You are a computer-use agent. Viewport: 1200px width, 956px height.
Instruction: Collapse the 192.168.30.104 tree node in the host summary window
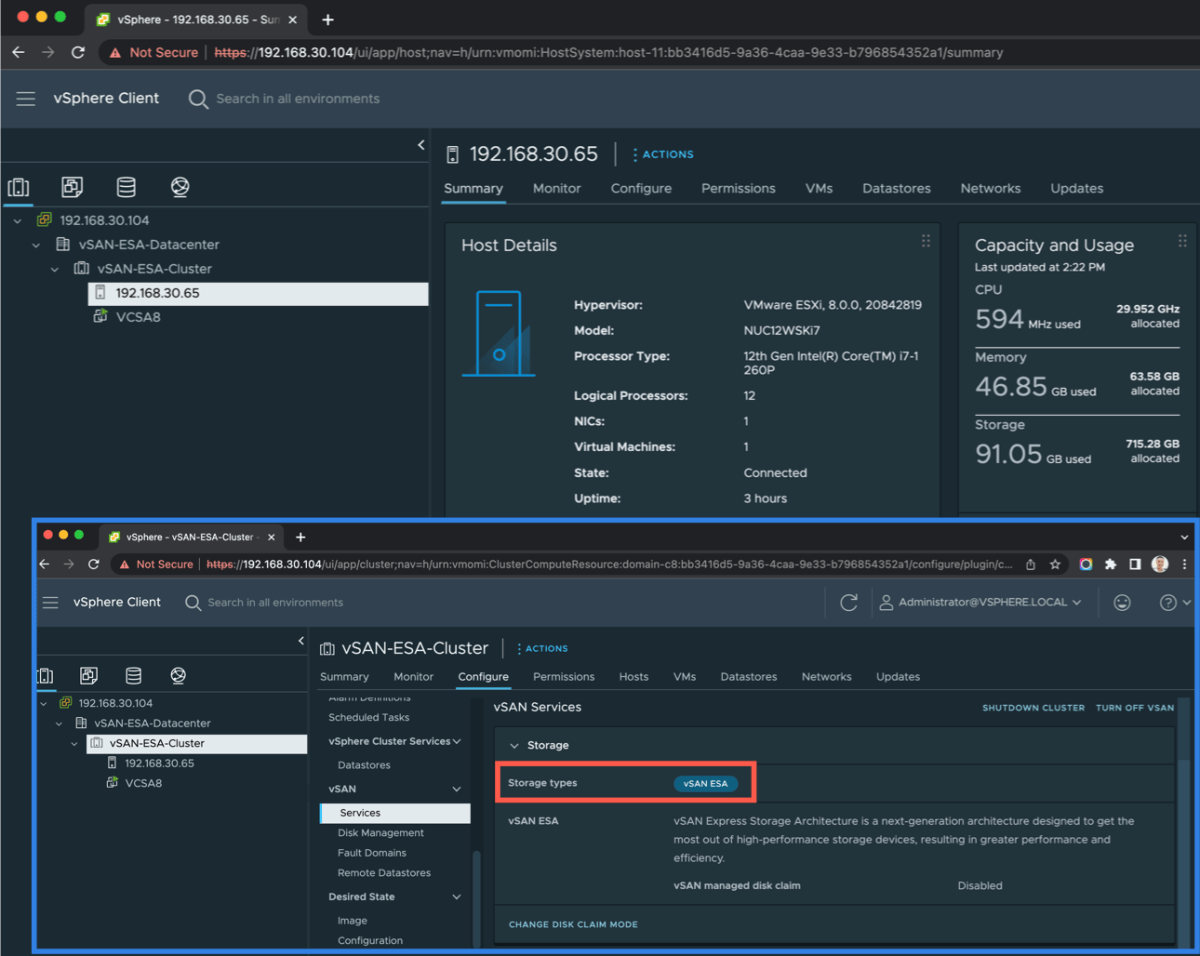point(17,220)
